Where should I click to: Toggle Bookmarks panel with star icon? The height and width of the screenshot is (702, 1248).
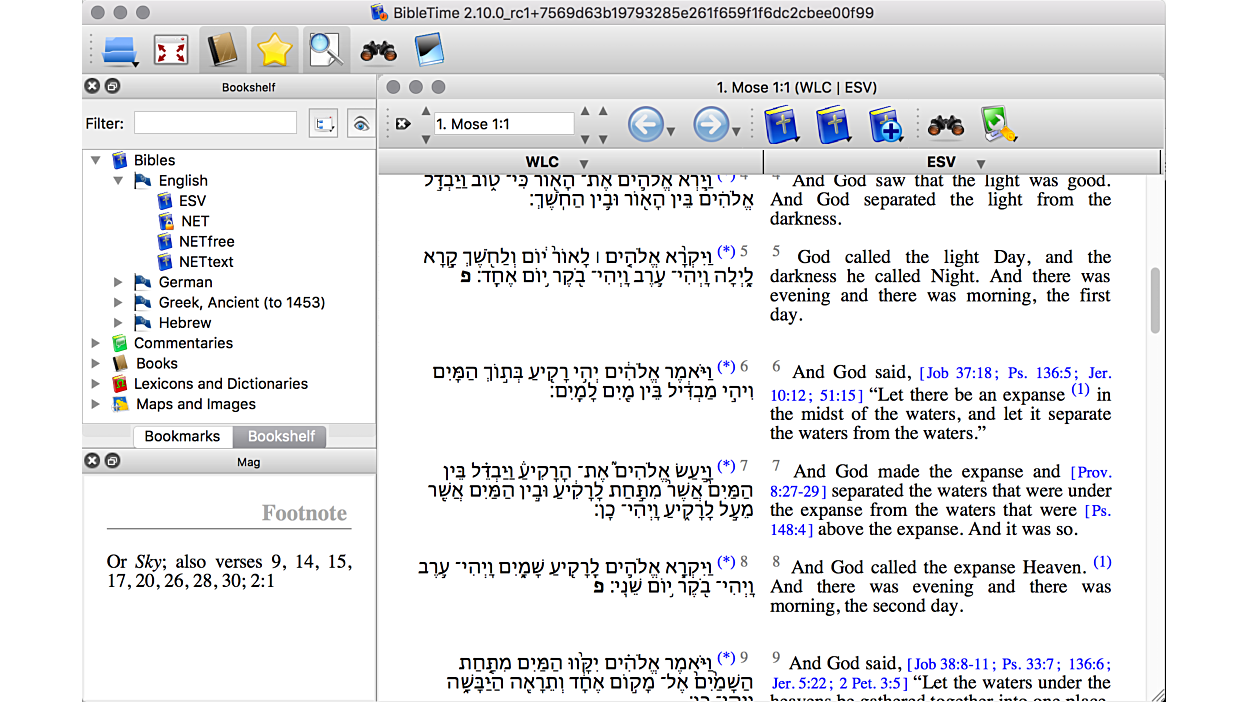[x=274, y=49]
